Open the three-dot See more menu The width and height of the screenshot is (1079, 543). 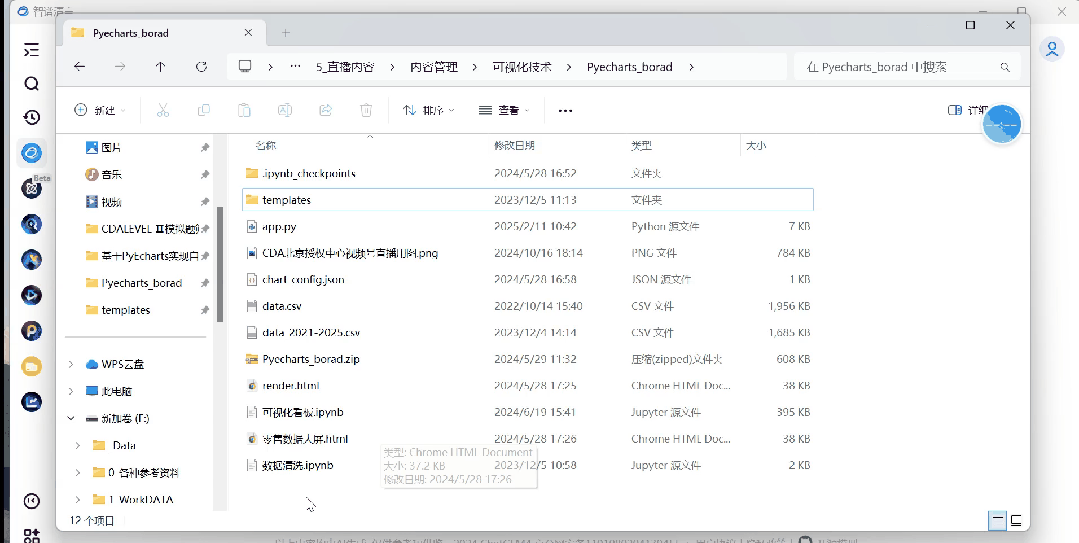coord(565,110)
